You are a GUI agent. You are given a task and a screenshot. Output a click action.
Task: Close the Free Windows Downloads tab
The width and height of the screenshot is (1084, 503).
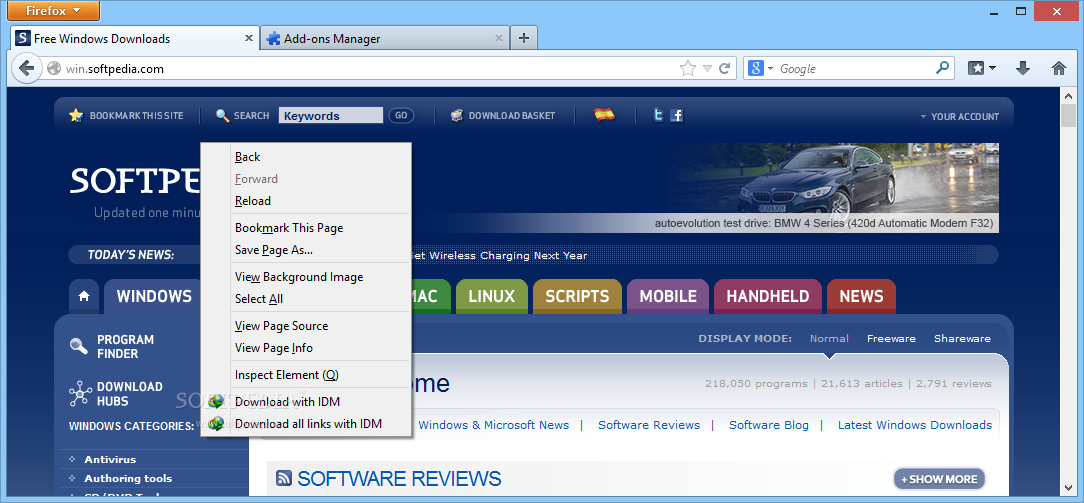click(x=249, y=38)
